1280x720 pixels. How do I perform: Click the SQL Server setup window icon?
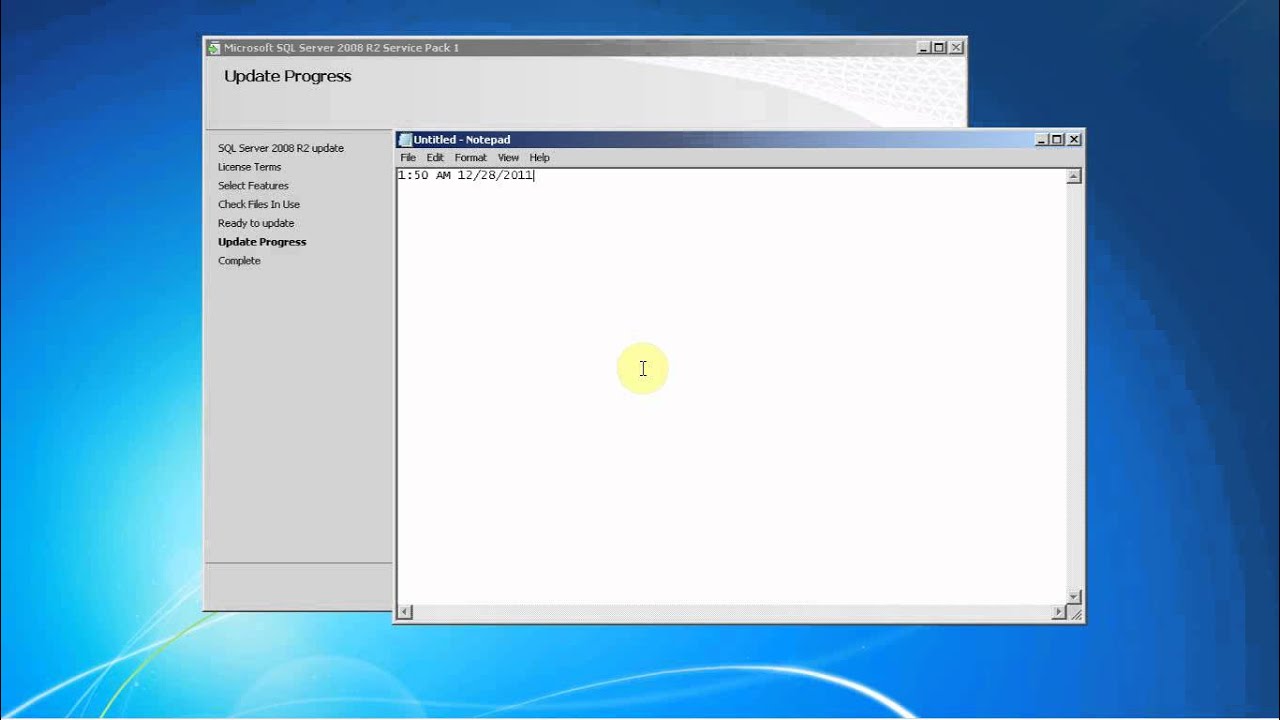pyautogui.click(x=213, y=48)
